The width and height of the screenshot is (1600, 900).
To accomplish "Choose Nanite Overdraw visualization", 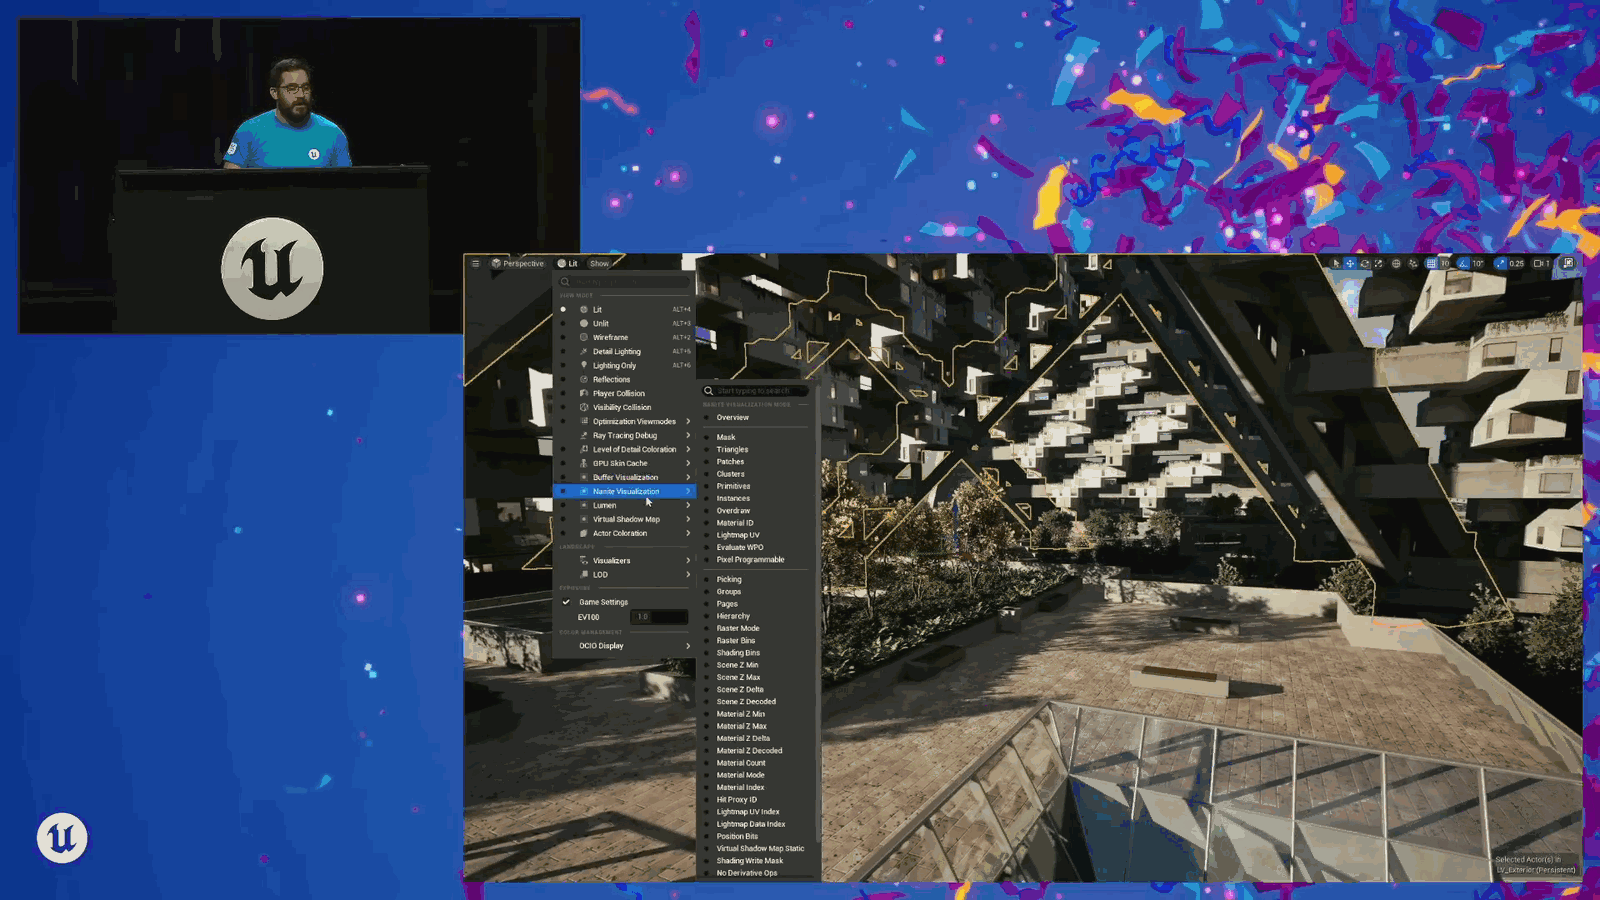I will point(733,511).
